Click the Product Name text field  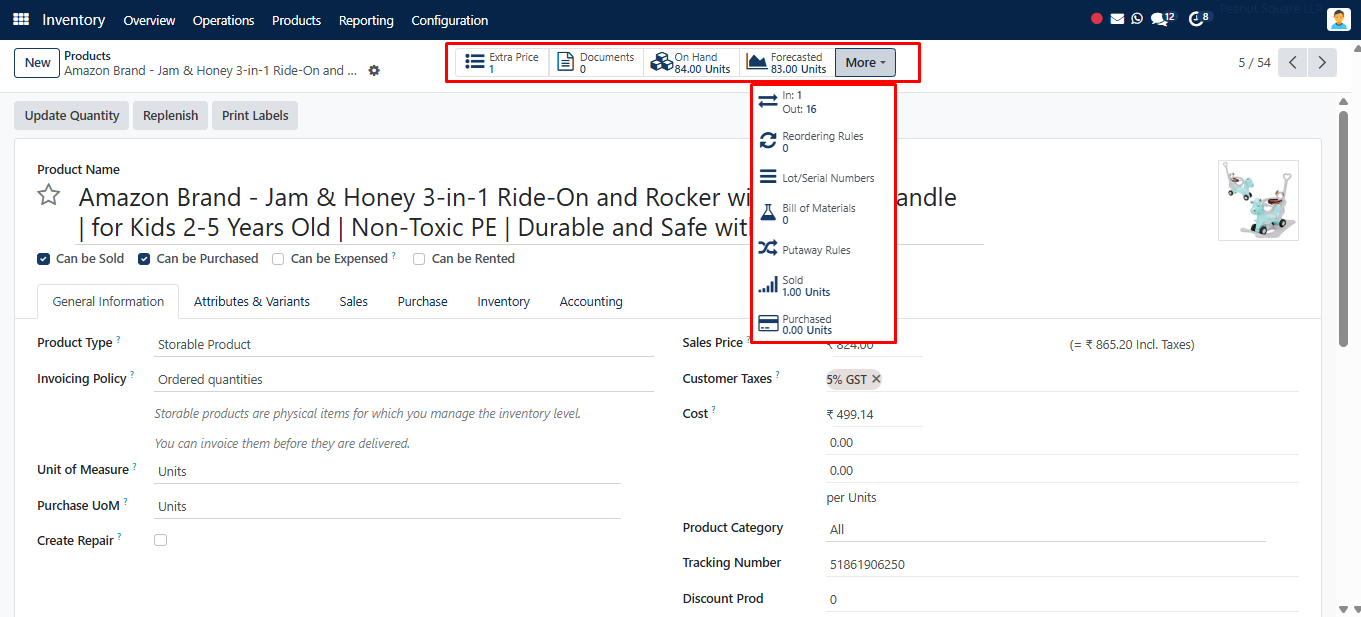(530, 213)
